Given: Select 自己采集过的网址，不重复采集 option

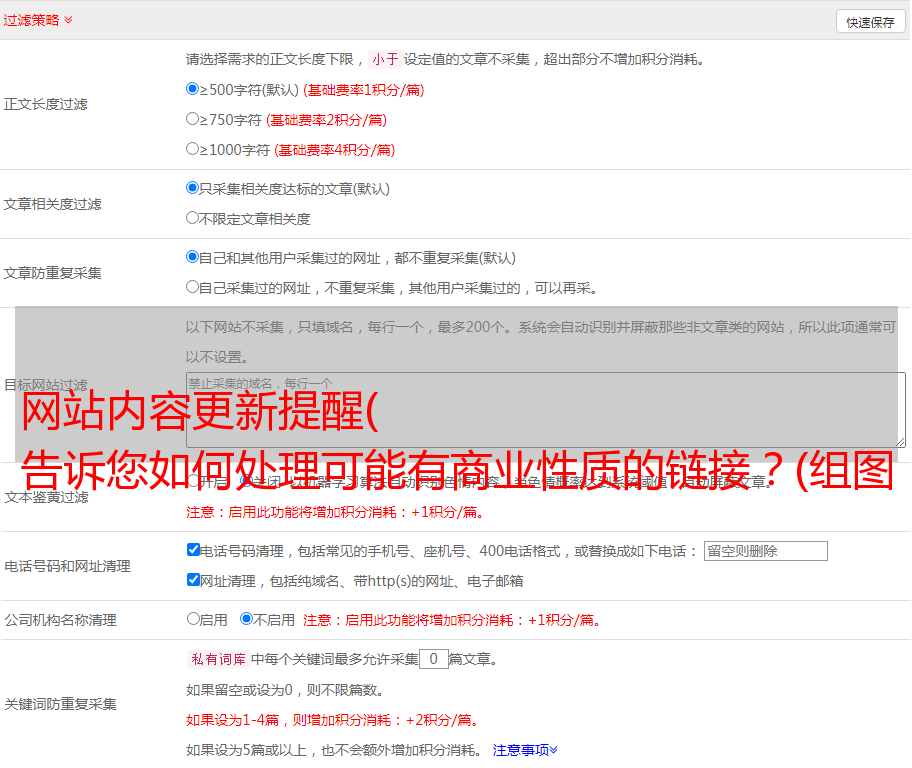Looking at the screenshot, I should coord(192,286).
